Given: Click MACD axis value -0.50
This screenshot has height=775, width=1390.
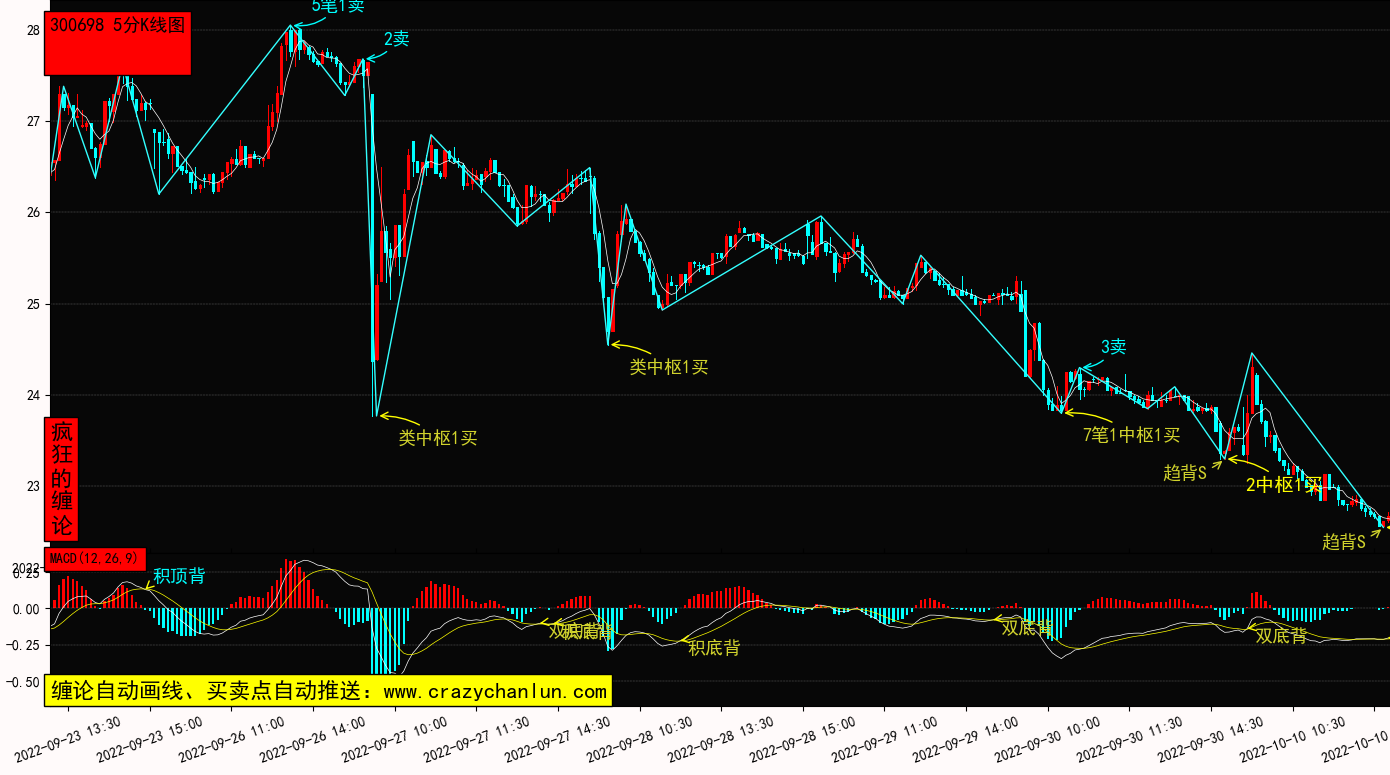Looking at the screenshot, I should coord(22,682).
